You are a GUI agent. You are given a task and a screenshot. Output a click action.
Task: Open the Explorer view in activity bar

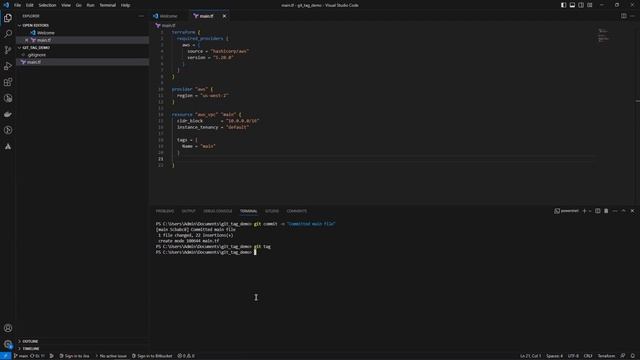(x=8, y=18)
